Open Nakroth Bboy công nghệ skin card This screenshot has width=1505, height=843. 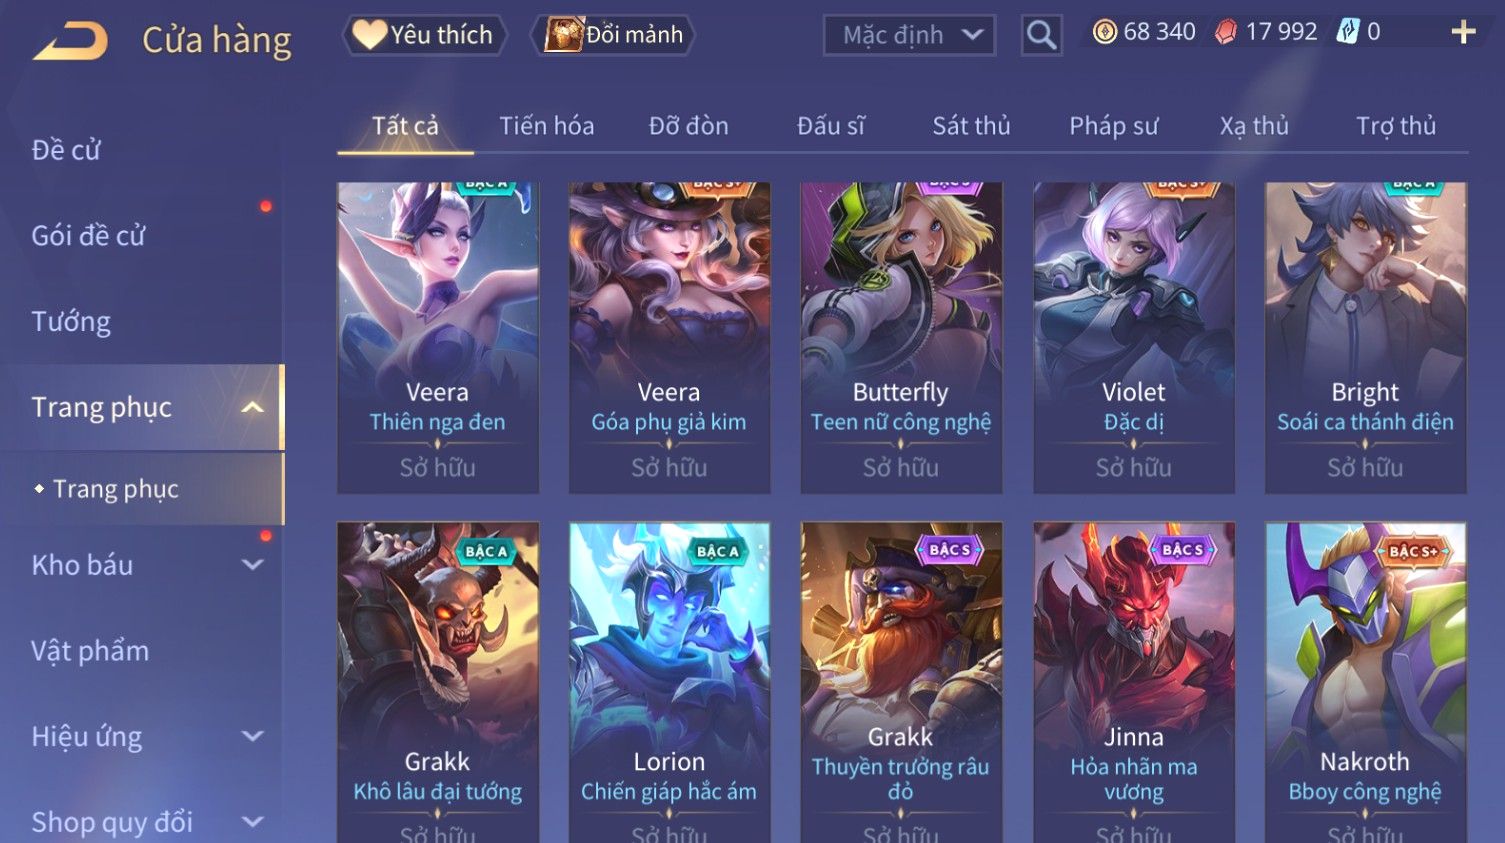coord(1365,682)
